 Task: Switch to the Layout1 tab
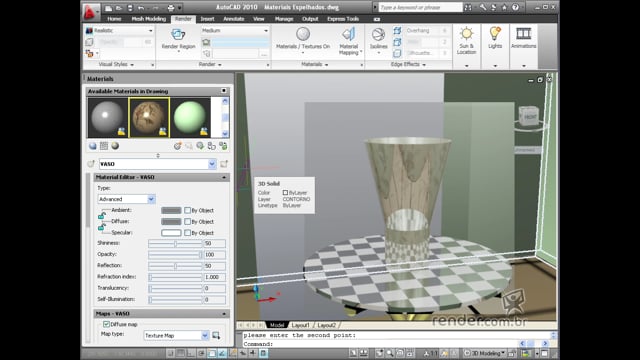coord(300,325)
